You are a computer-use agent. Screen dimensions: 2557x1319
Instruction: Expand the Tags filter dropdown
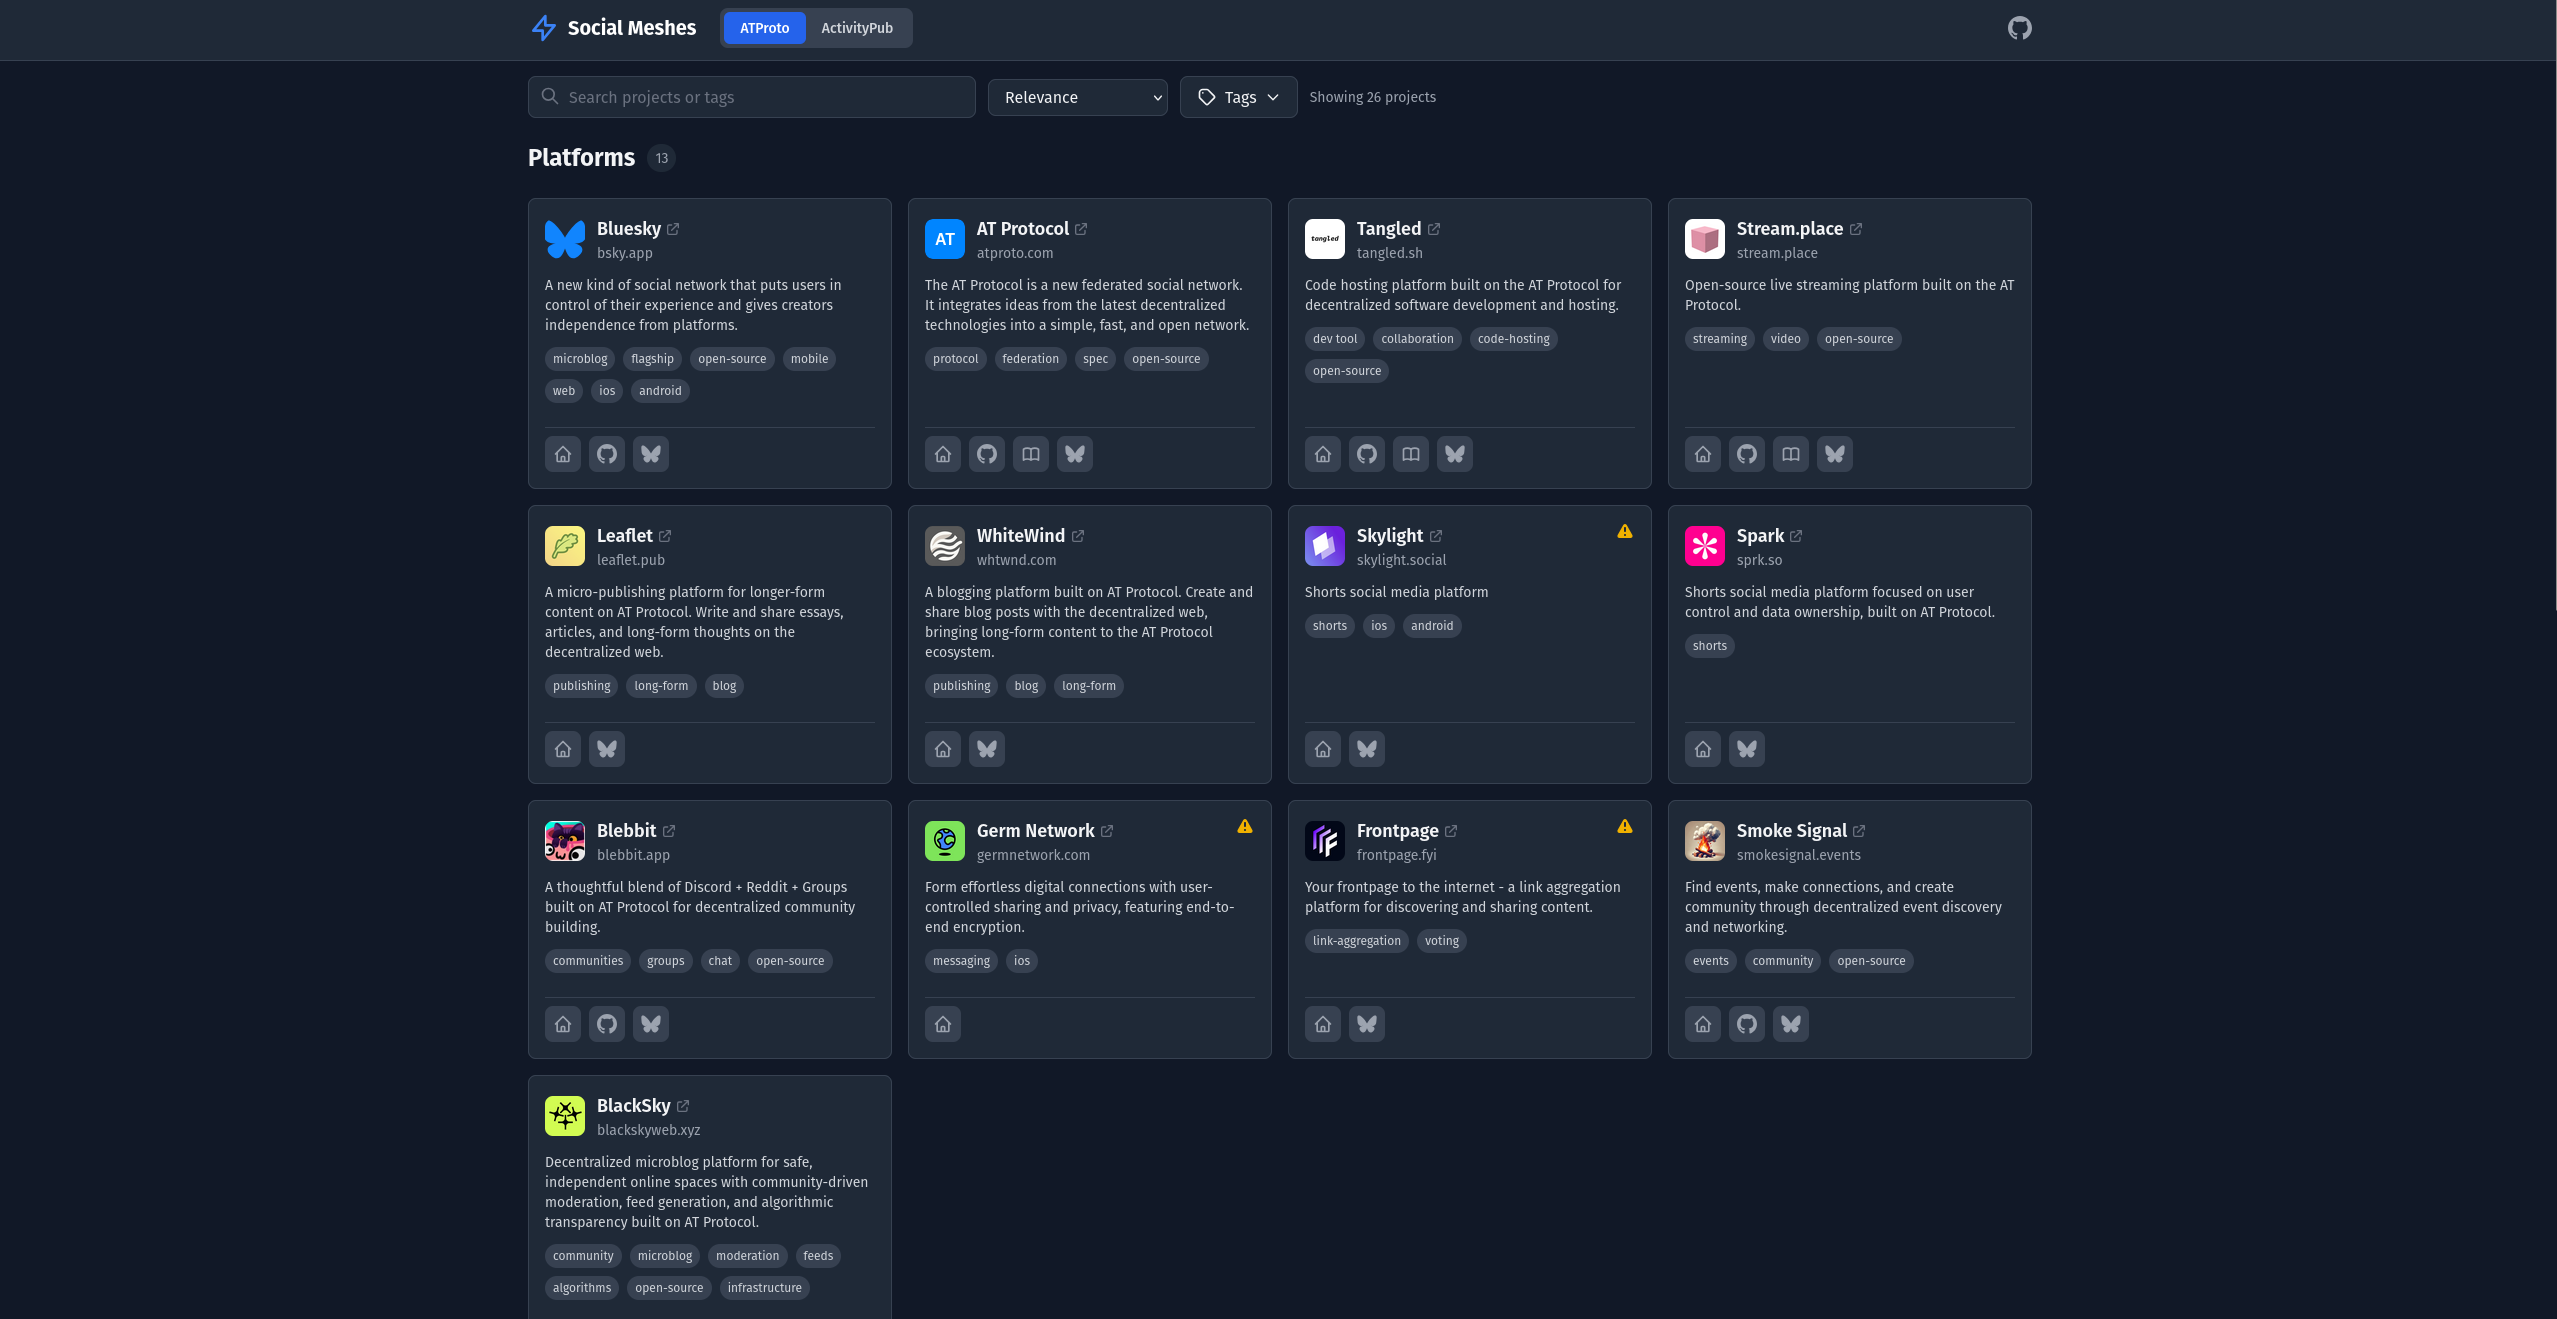click(x=1238, y=97)
